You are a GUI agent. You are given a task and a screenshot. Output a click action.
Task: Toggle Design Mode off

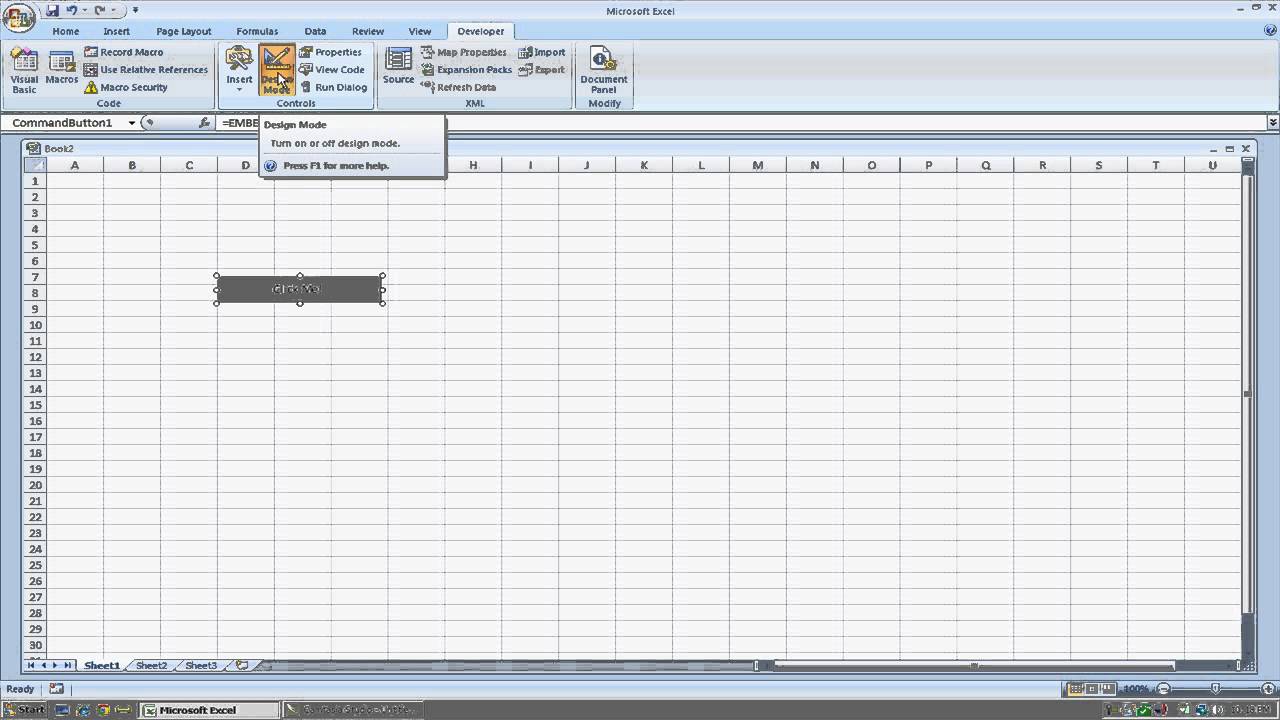276,70
